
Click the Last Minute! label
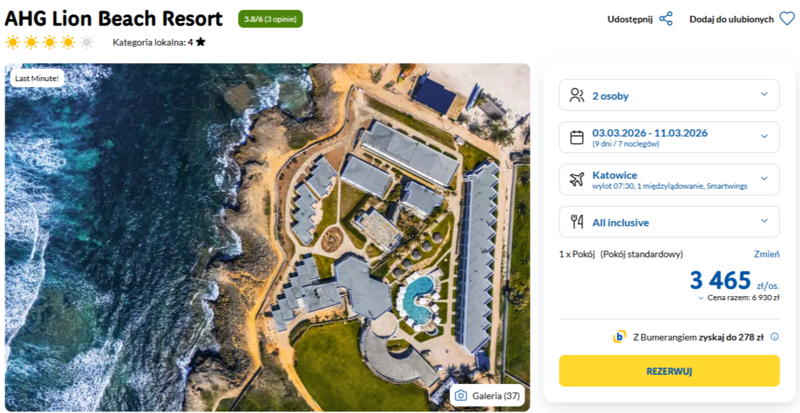pos(37,78)
